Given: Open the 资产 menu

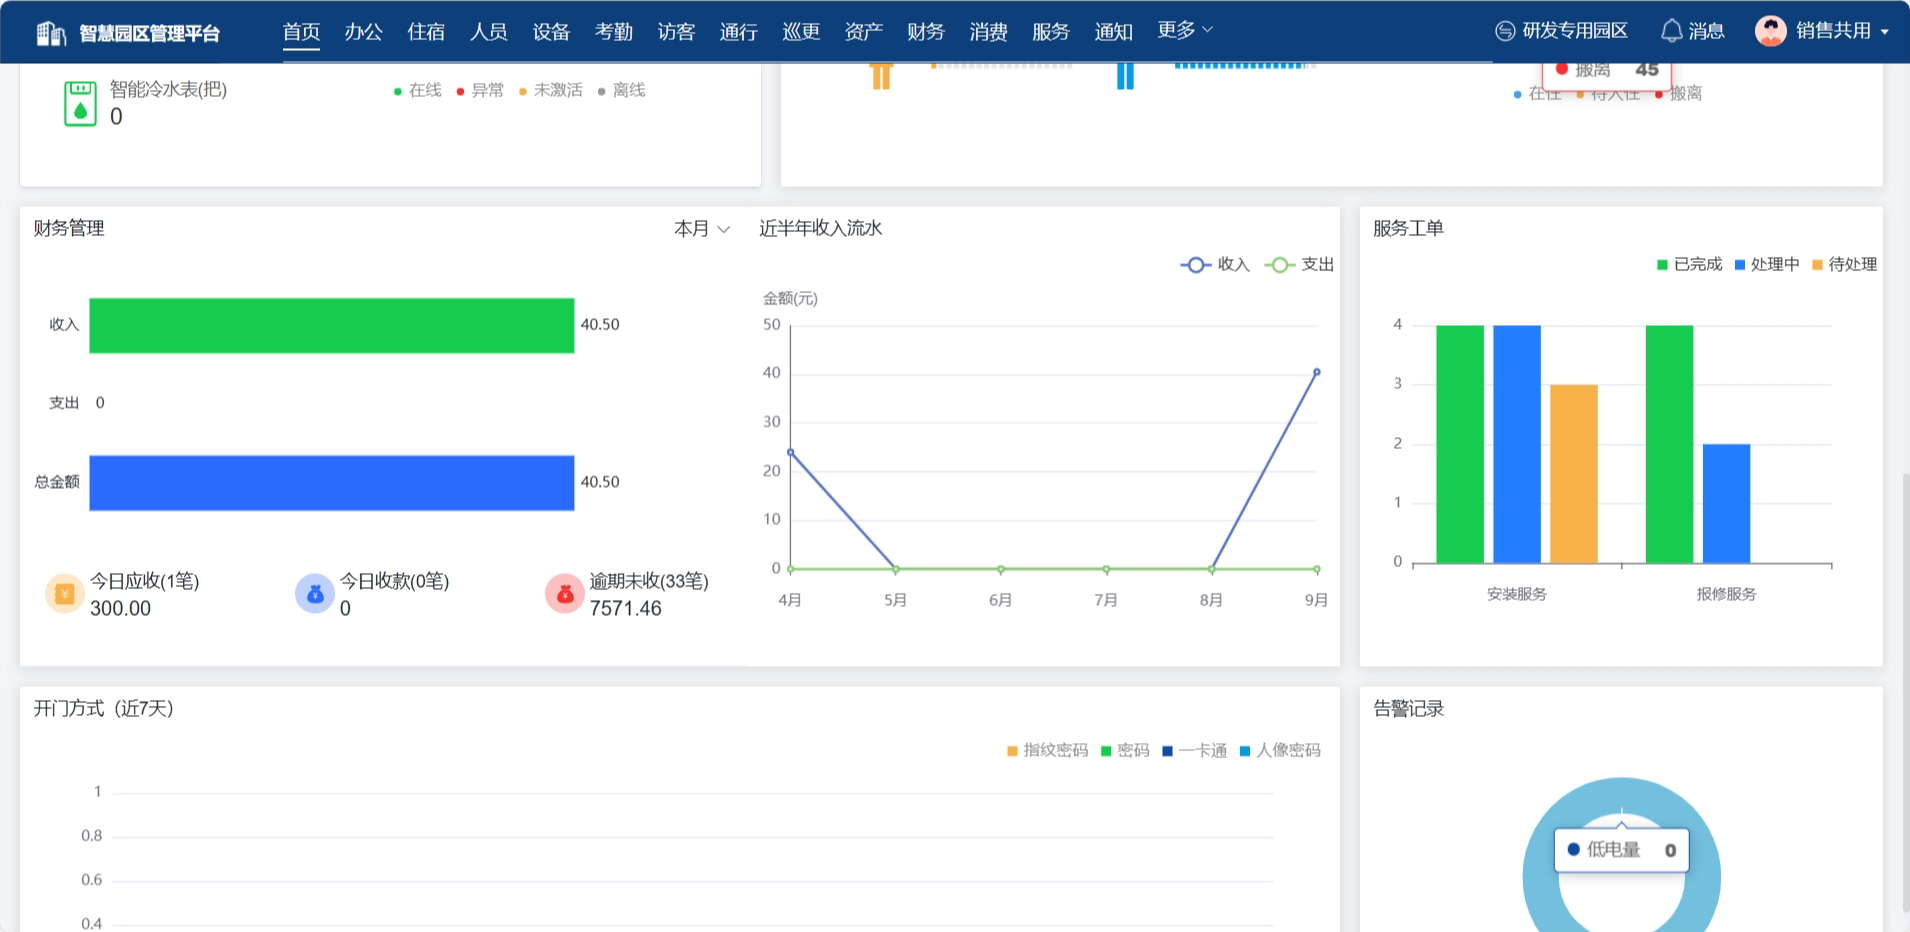Looking at the screenshot, I should click(x=864, y=32).
